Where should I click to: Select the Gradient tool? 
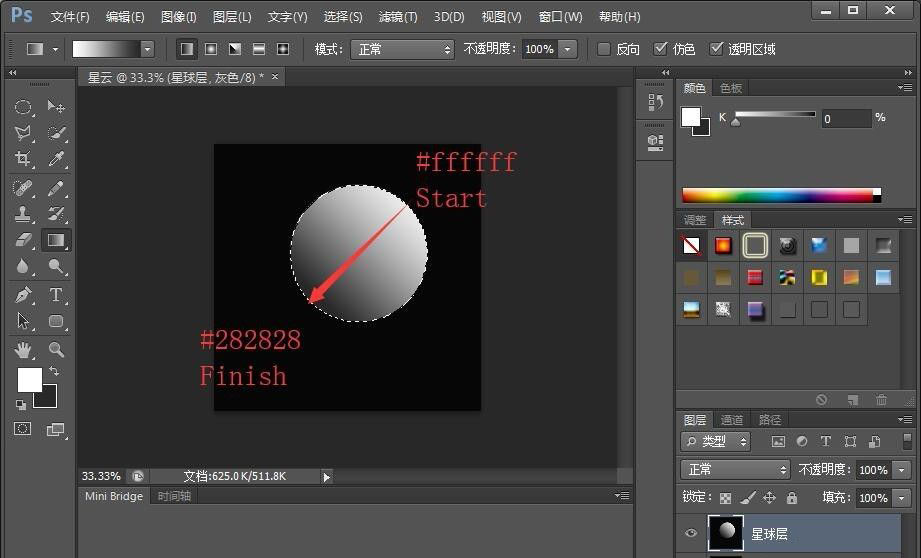pos(56,240)
